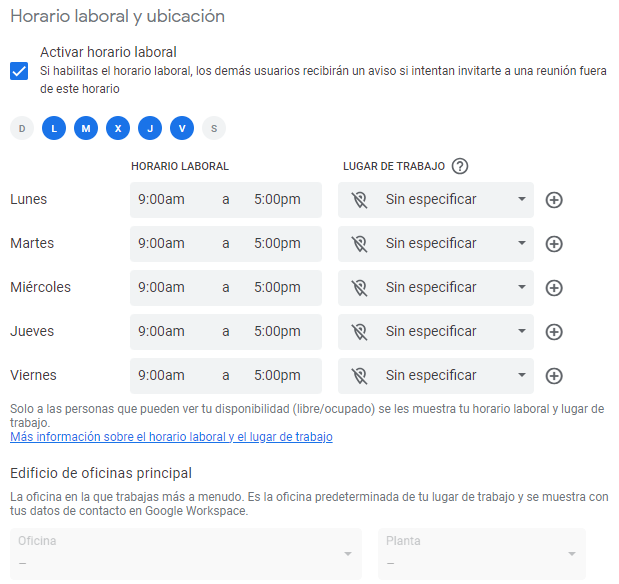Toggle the M day circle for Martes
This screenshot has width=619, height=584.
[86, 128]
